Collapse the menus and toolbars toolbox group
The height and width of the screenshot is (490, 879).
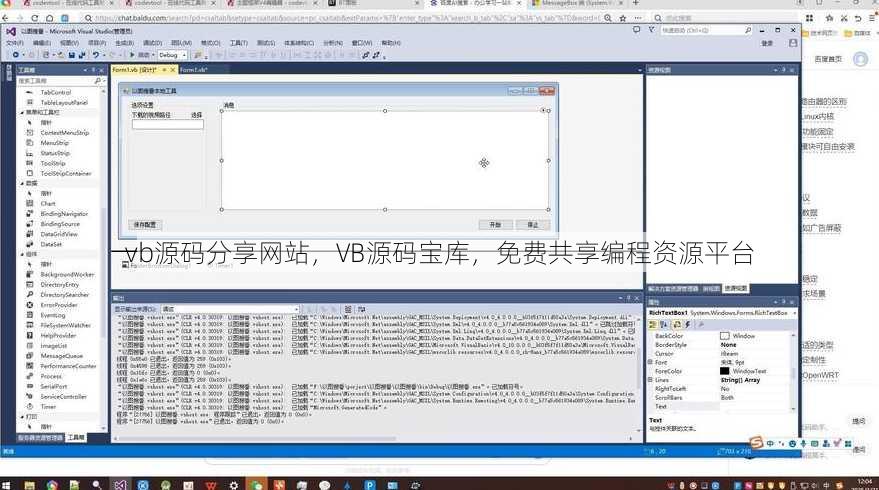click(22, 113)
